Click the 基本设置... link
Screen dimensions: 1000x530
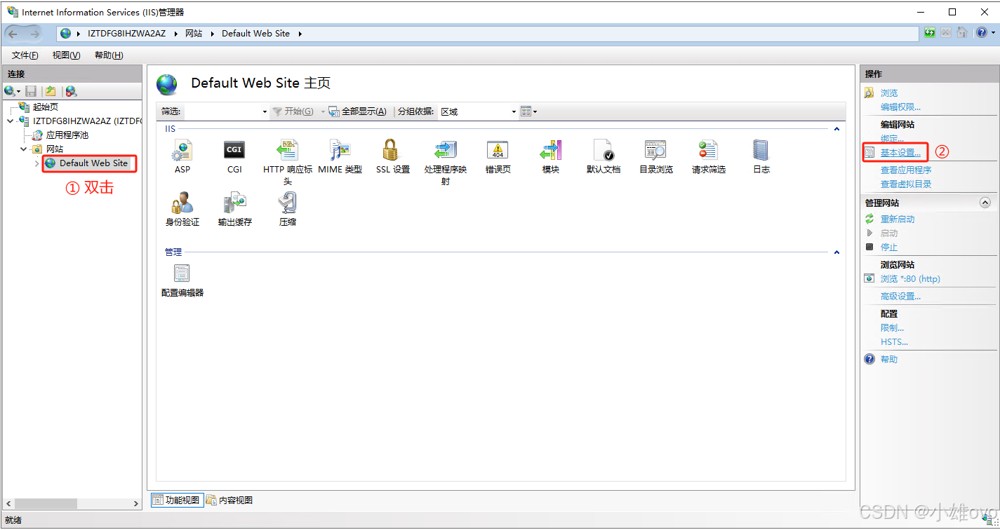pos(900,153)
